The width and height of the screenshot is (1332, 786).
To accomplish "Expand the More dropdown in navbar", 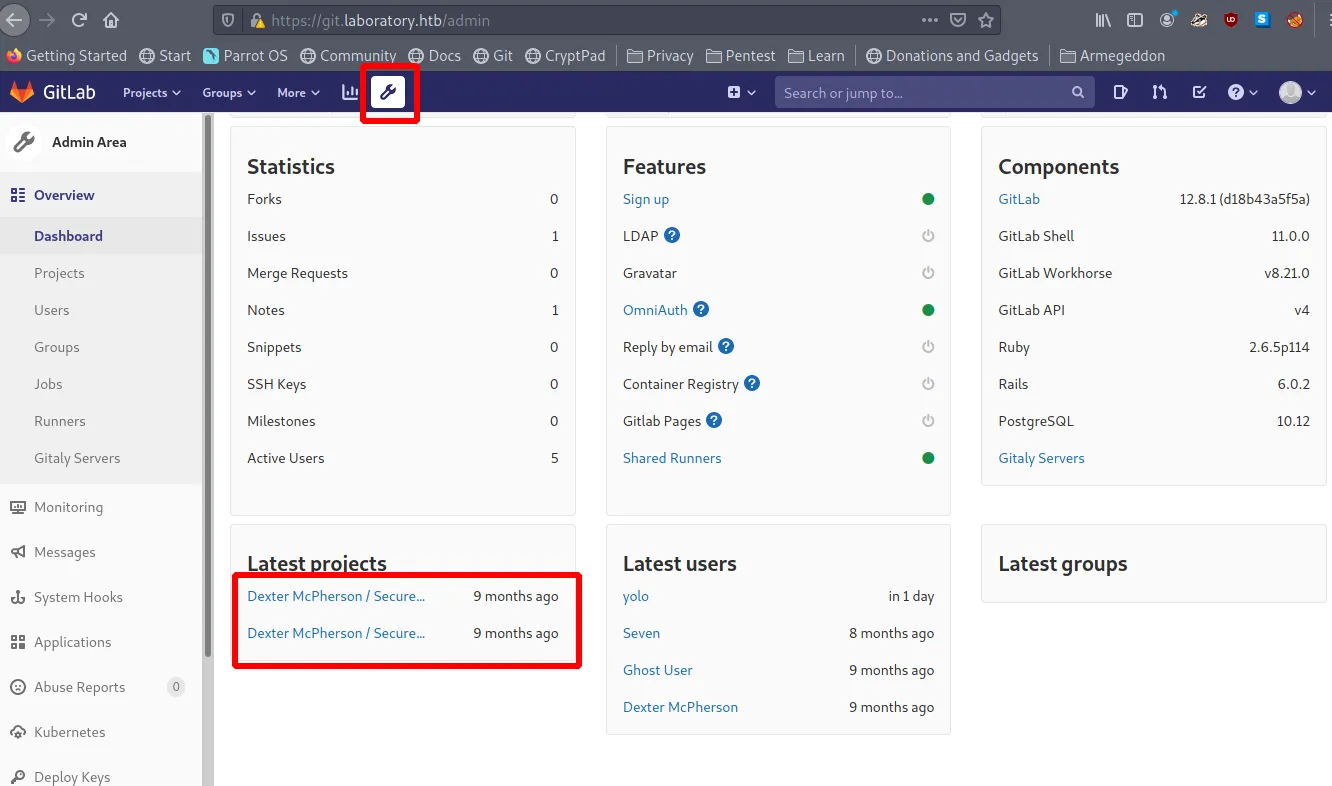I will [298, 92].
